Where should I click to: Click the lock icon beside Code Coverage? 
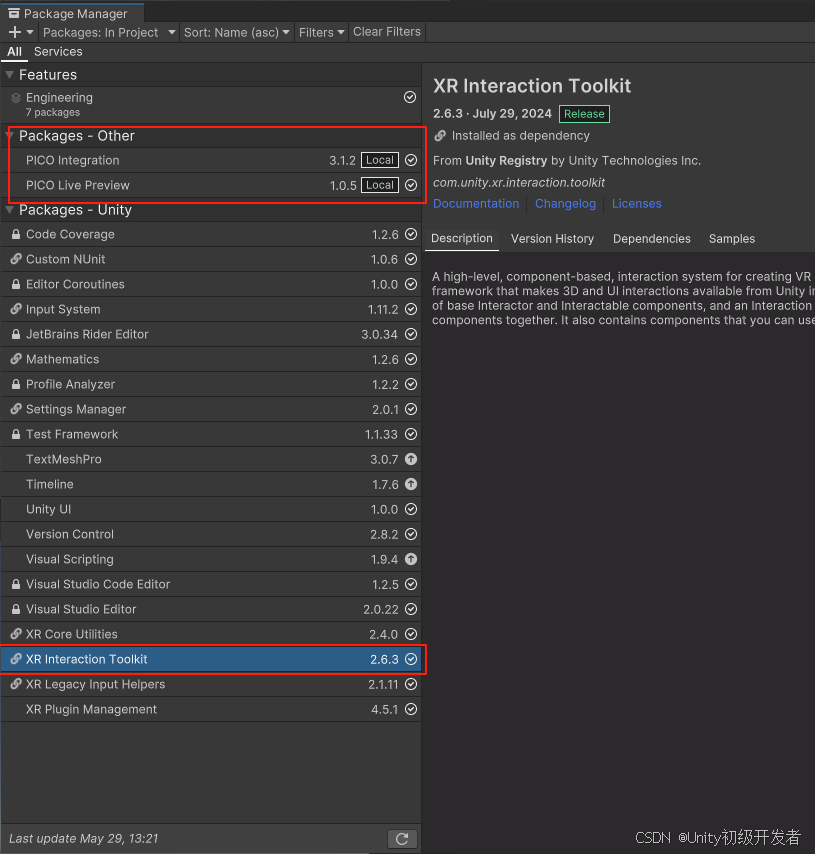pyautogui.click(x=16, y=234)
